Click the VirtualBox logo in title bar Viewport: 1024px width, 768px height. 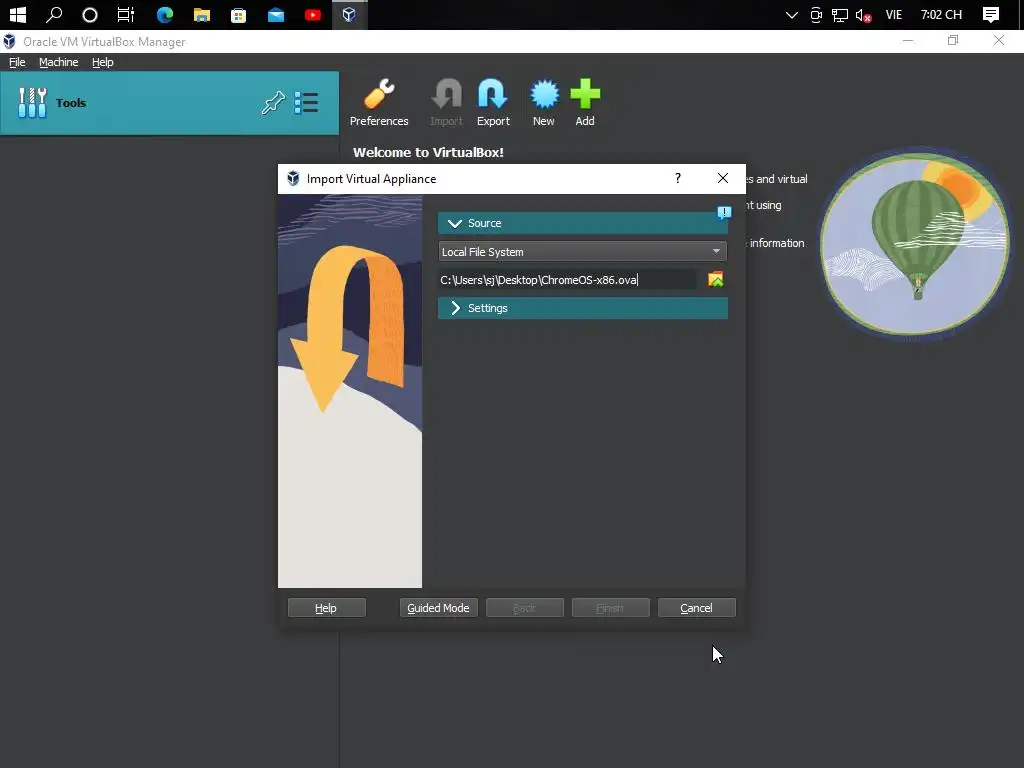9,42
